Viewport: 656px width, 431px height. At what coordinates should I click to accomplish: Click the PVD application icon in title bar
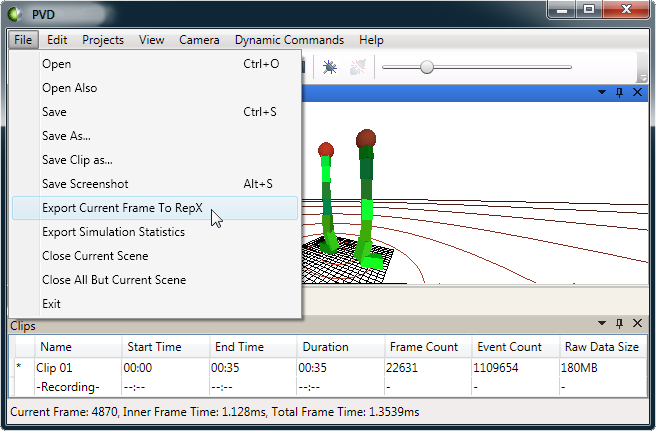(14, 12)
